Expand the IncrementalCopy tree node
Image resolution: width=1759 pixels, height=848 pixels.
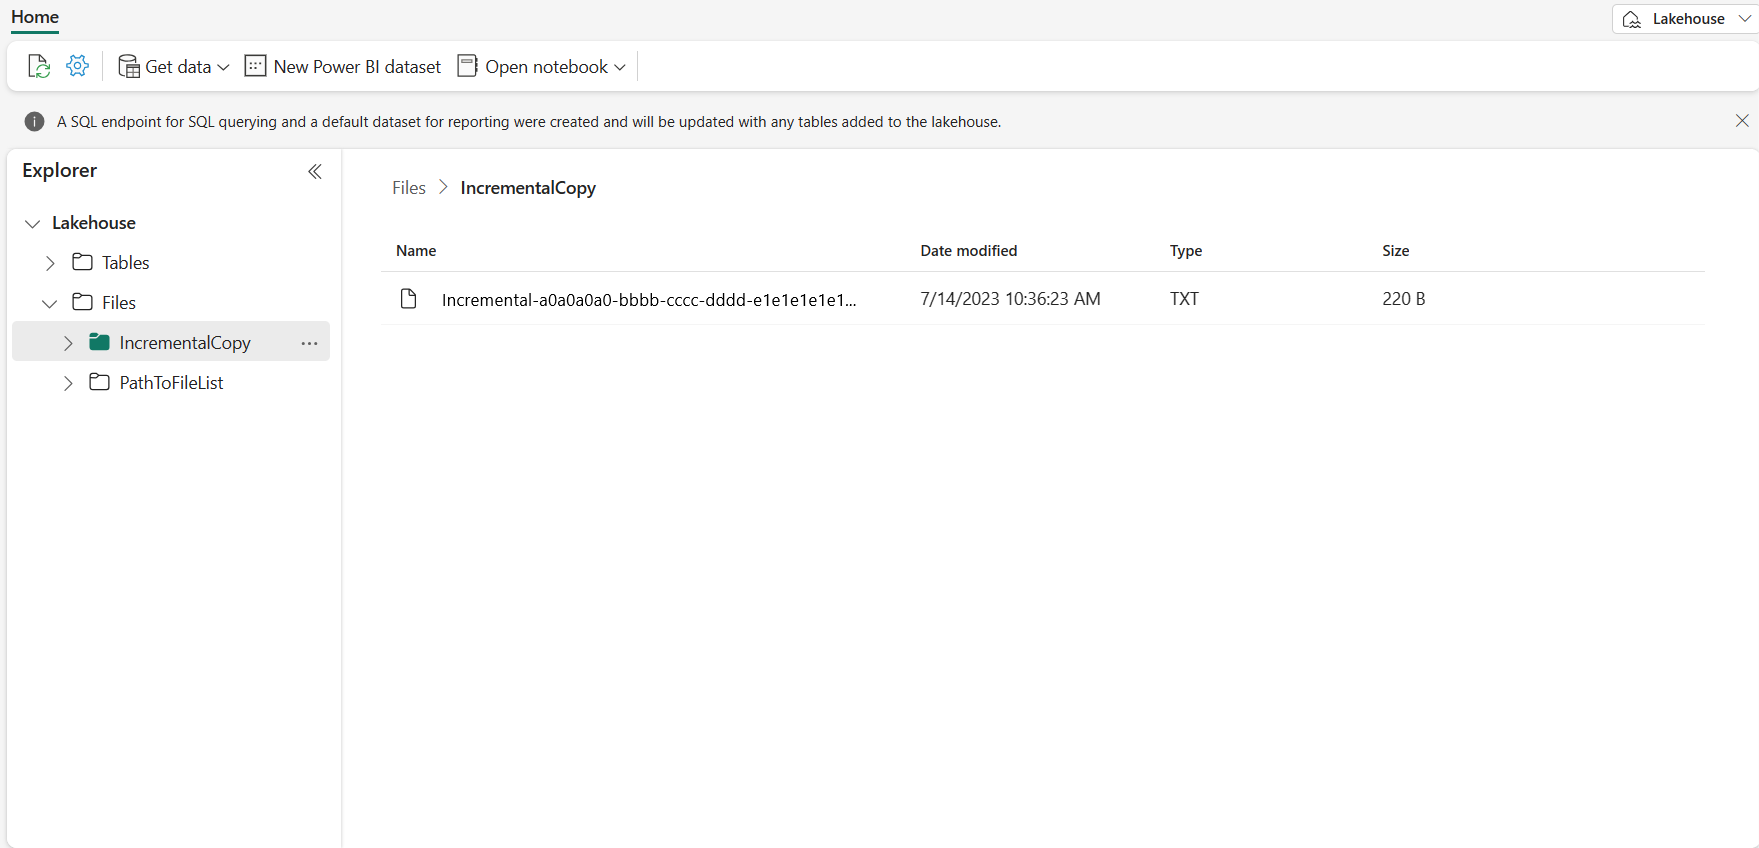67,343
